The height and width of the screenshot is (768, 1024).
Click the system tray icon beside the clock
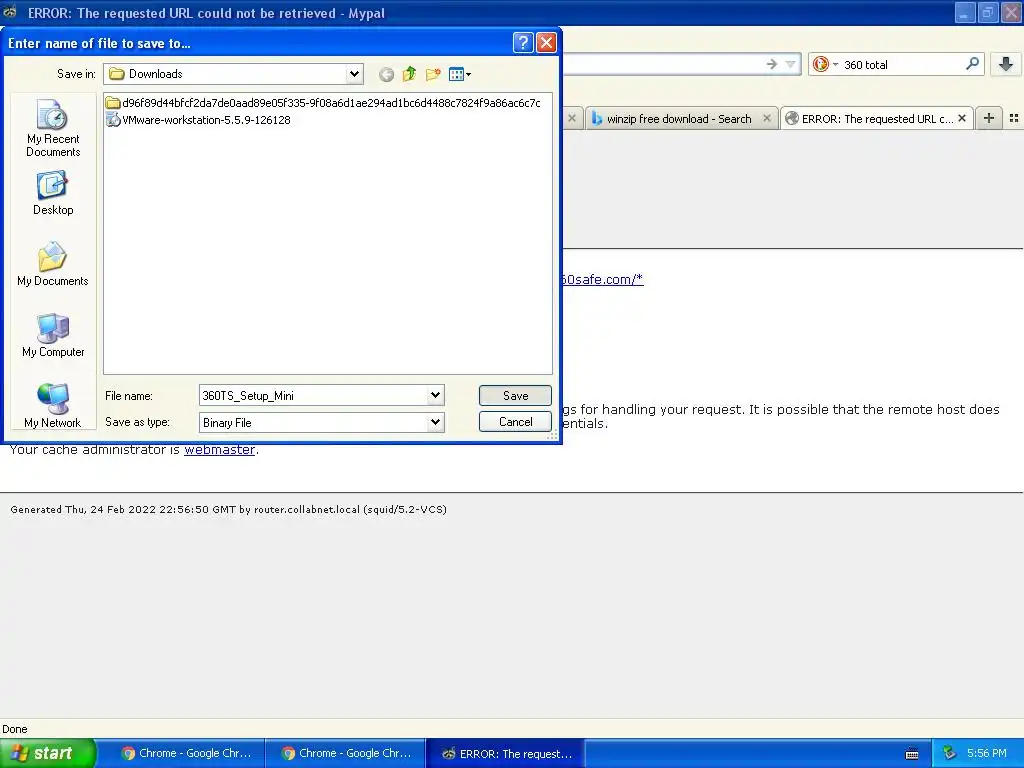tap(950, 753)
